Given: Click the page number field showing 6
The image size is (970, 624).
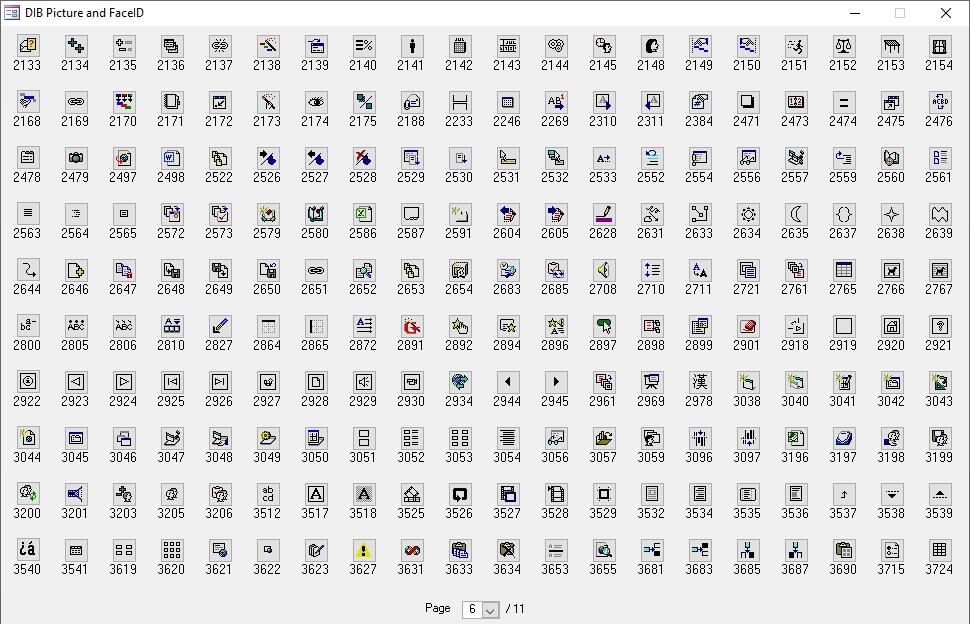Looking at the screenshot, I should (x=473, y=610).
